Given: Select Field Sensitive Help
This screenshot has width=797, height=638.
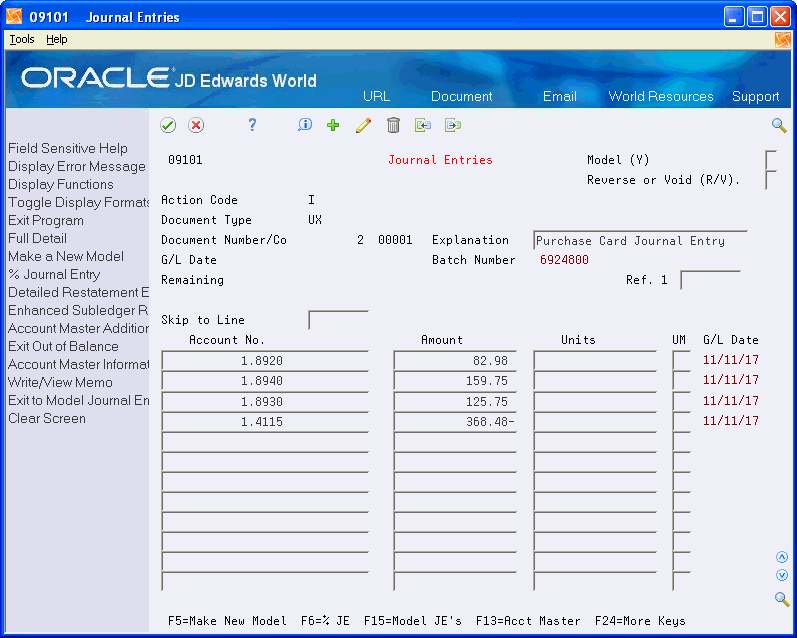Looking at the screenshot, I should (x=68, y=148).
